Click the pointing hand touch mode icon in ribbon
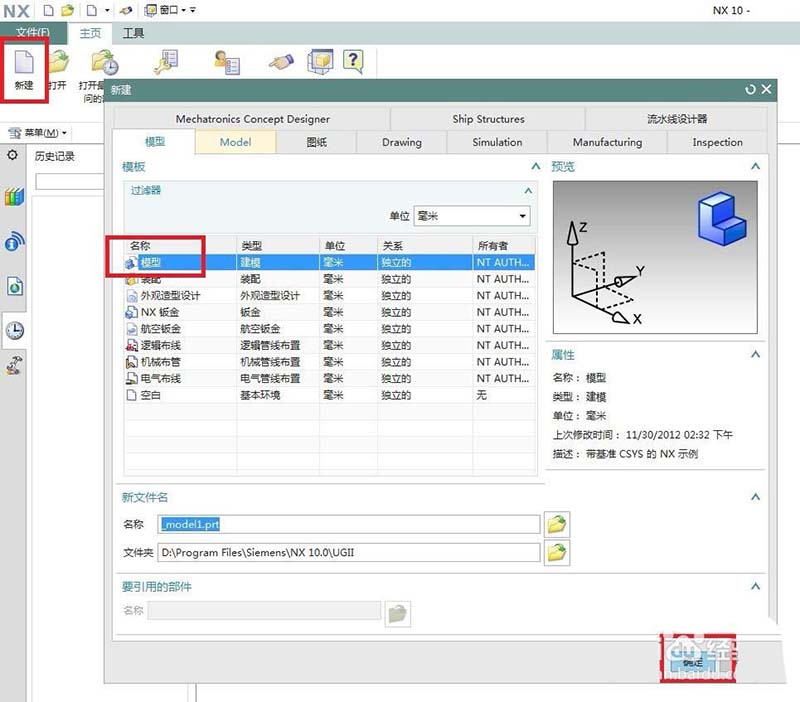Viewport: 800px width, 702px height. [282, 62]
